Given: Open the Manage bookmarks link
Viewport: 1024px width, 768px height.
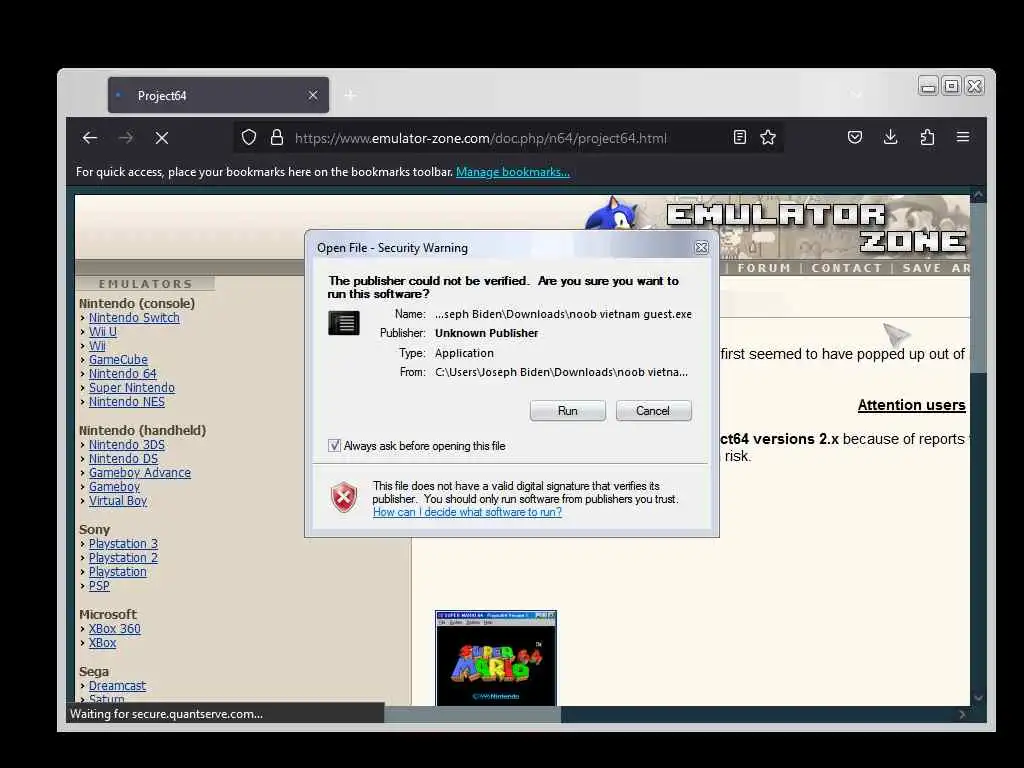Looking at the screenshot, I should pos(513,172).
